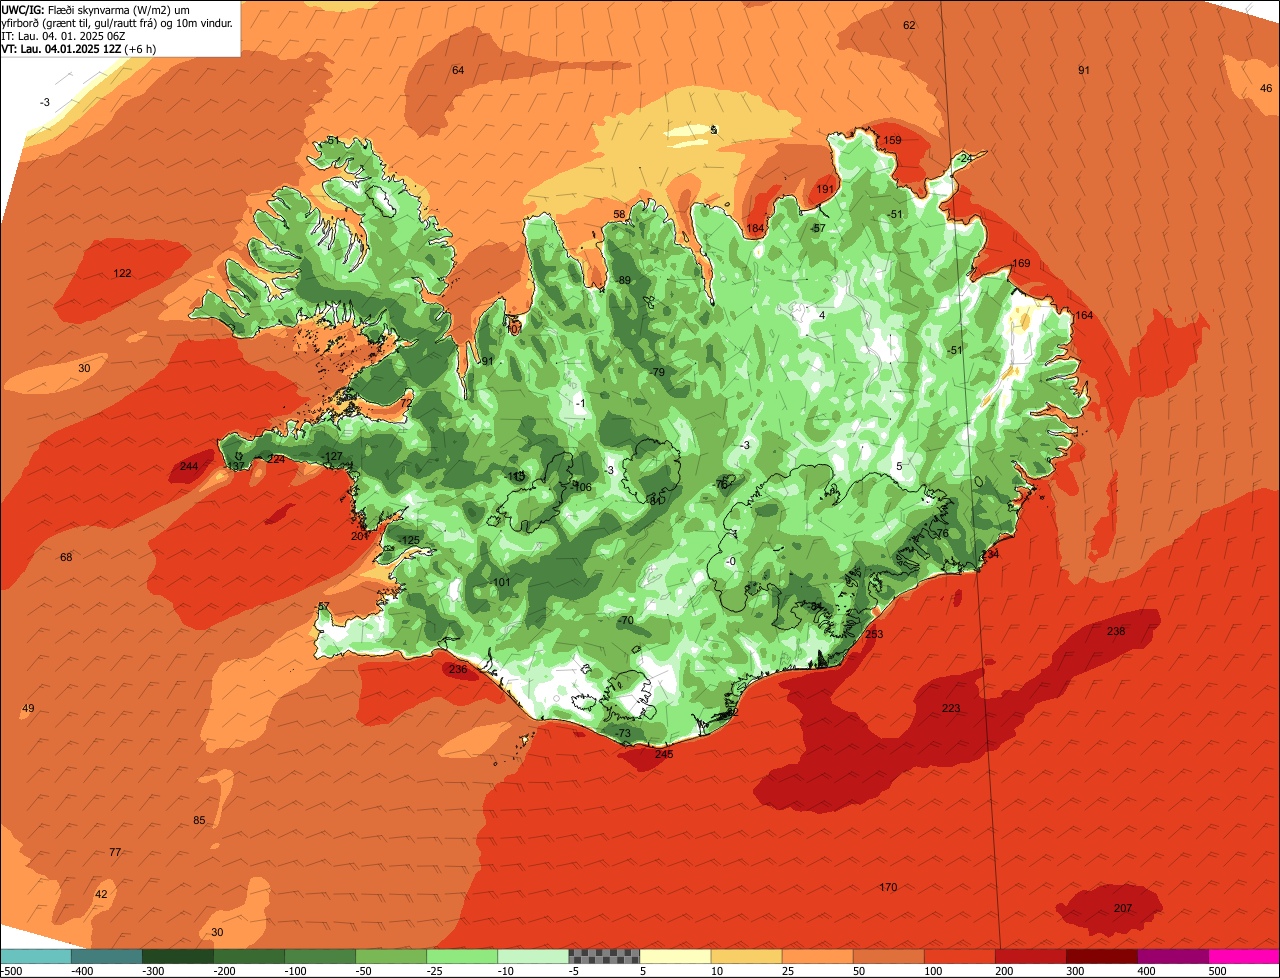The height and width of the screenshot is (978, 1280).
Task: Click the flux value '191' on the map
Action: click(x=825, y=189)
